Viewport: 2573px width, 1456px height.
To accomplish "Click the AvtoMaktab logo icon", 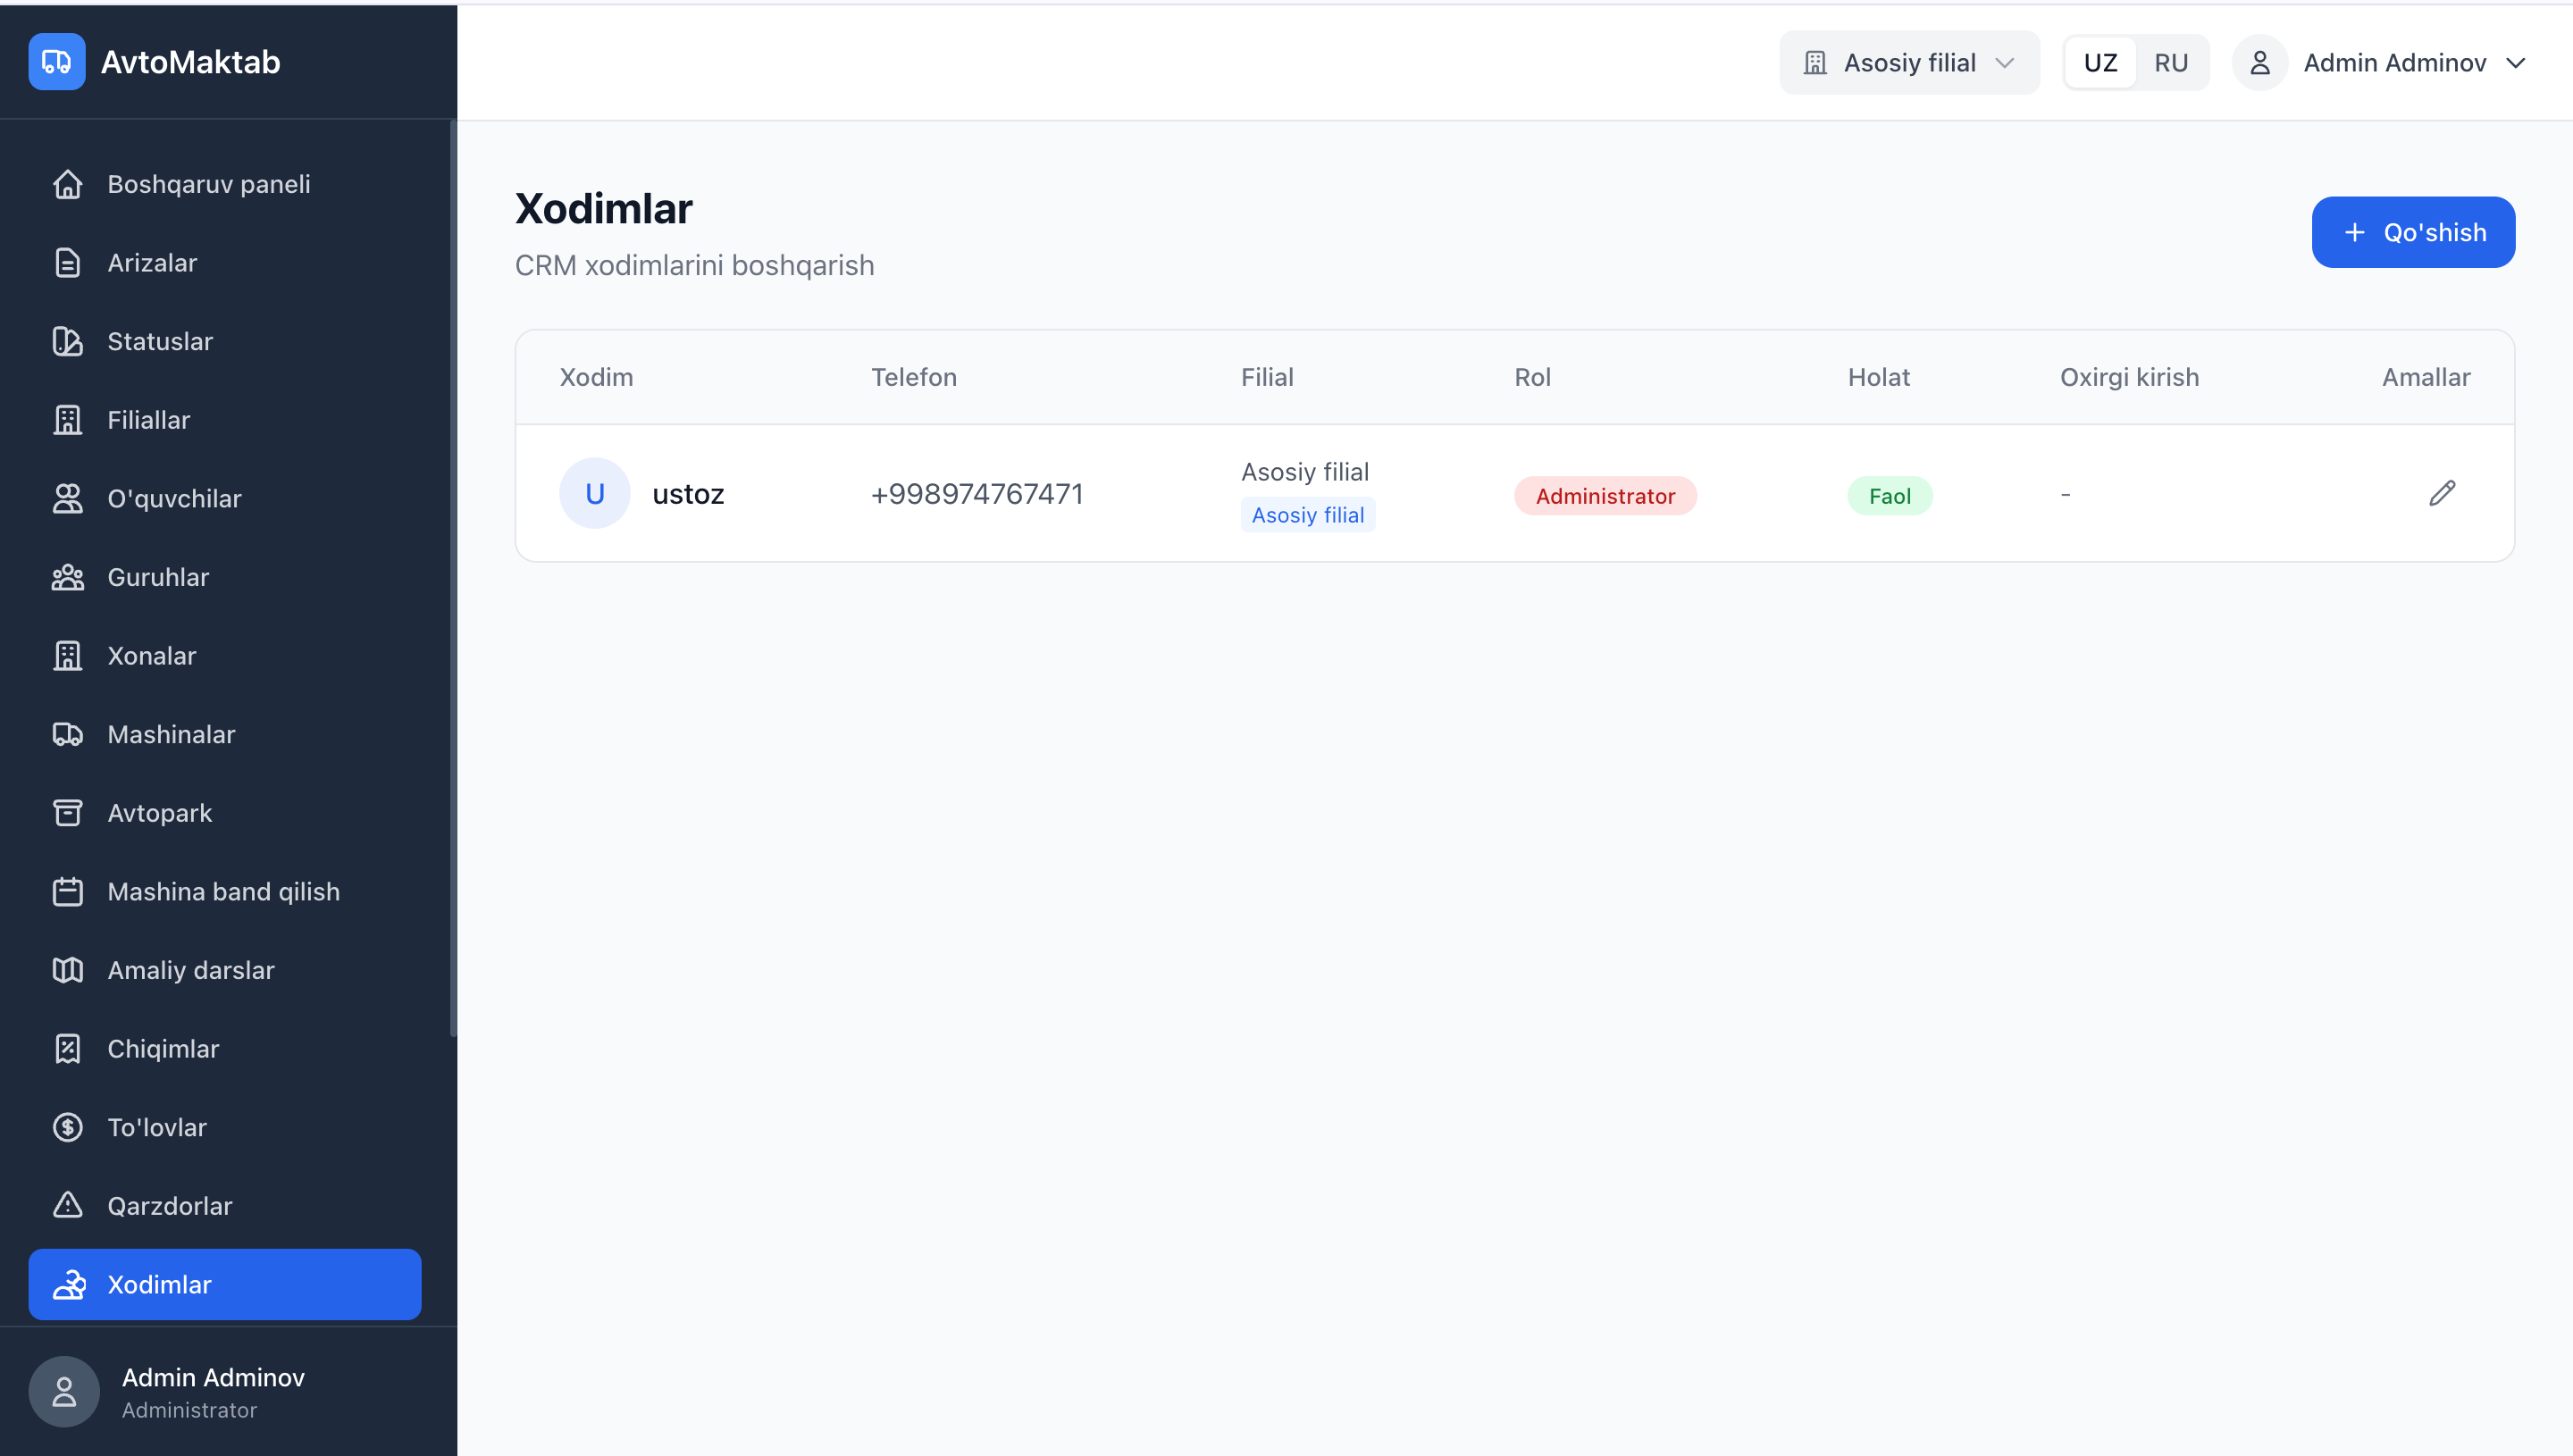I will coord(57,62).
